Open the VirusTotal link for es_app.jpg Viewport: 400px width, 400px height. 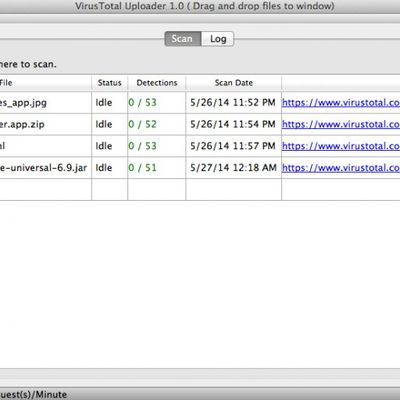[x=341, y=103]
